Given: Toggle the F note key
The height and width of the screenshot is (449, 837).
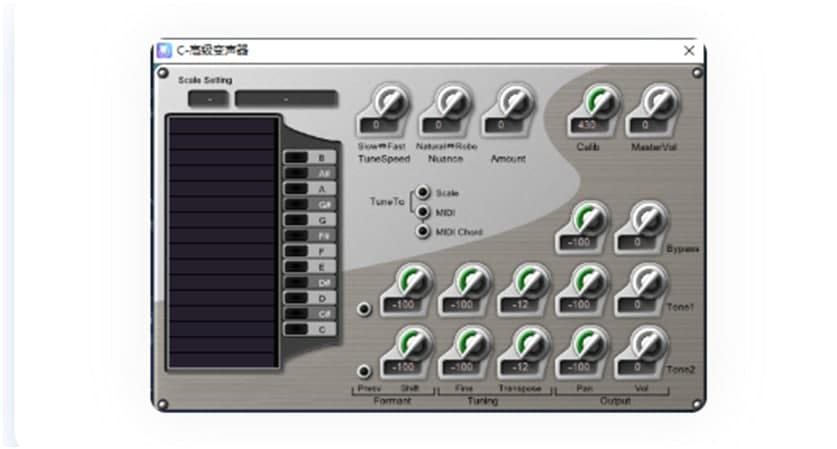Looking at the screenshot, I should tap(310, 251).
